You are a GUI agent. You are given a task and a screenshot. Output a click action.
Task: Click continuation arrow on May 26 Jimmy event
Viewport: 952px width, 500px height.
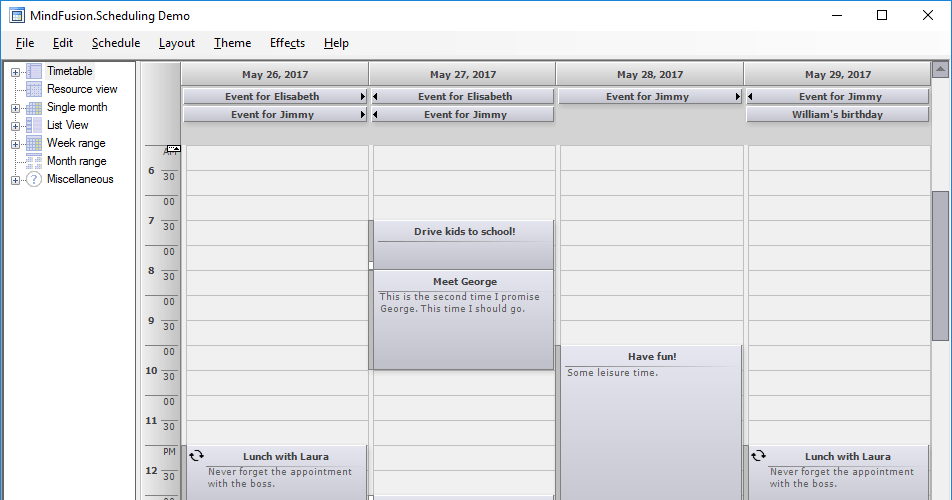click(x=362, y=115)
